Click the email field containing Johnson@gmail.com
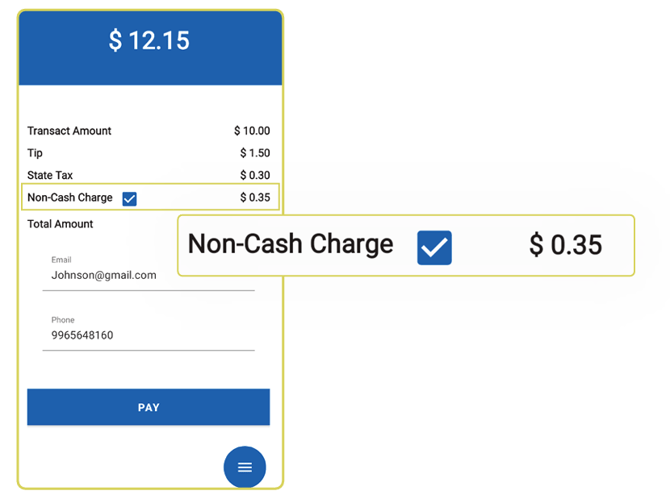The width and height of the screenshot is (670, 499). 148,275
